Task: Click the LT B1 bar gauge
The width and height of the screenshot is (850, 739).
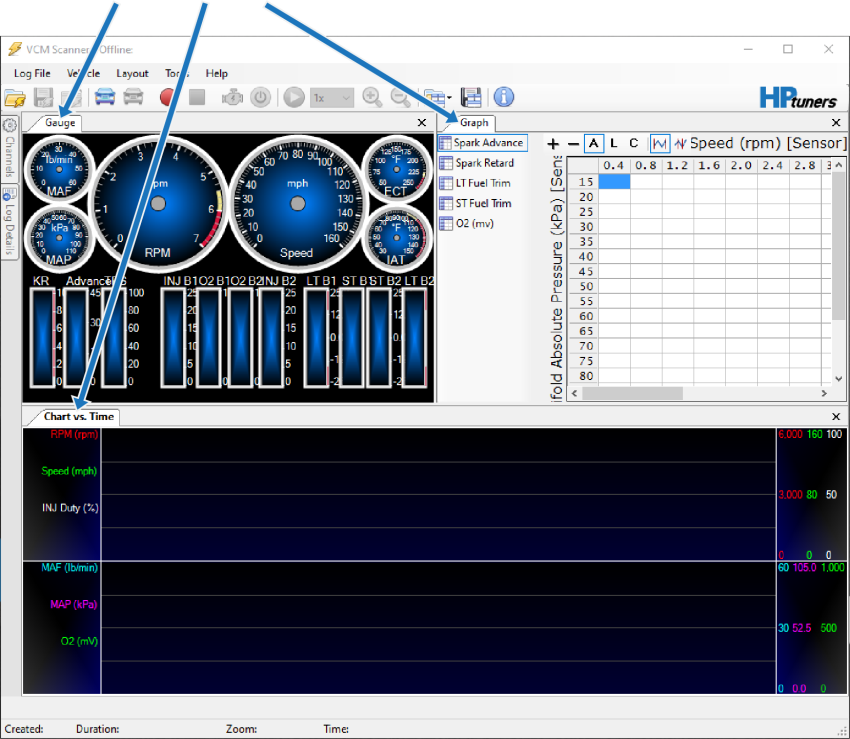Action: point(317,337)
